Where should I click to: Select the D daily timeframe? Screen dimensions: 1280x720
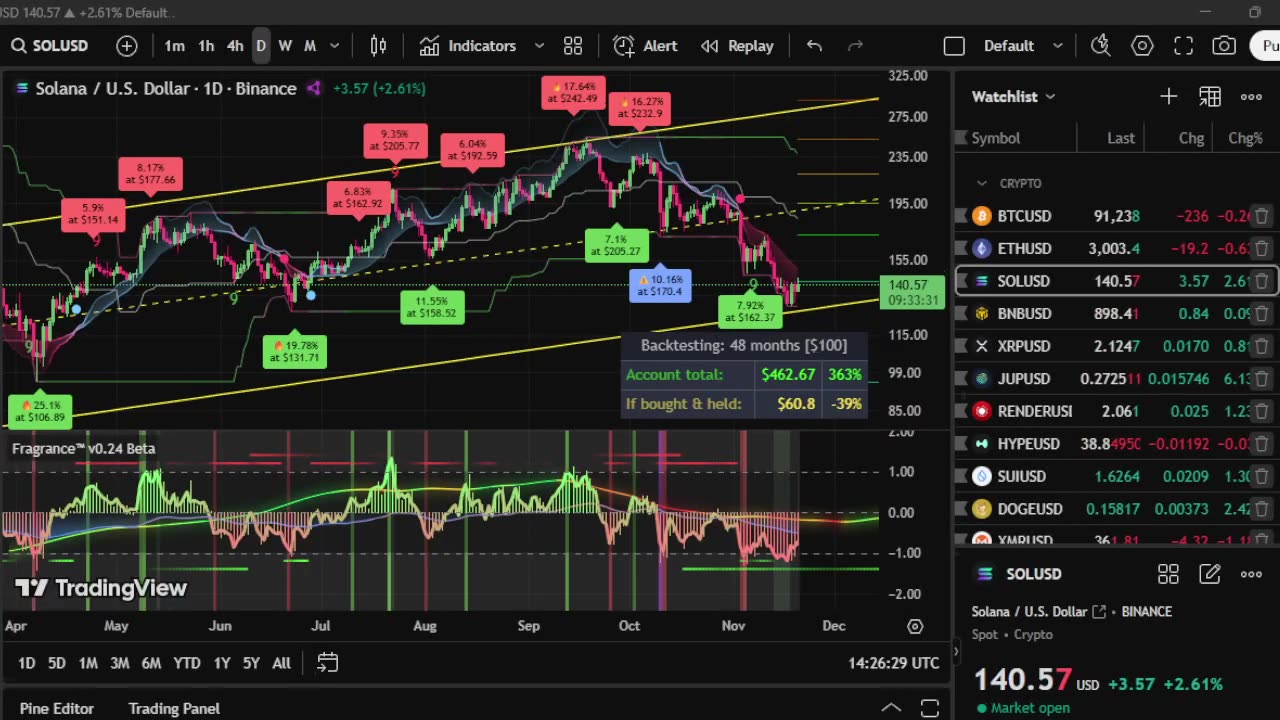(x=261, y=46)
